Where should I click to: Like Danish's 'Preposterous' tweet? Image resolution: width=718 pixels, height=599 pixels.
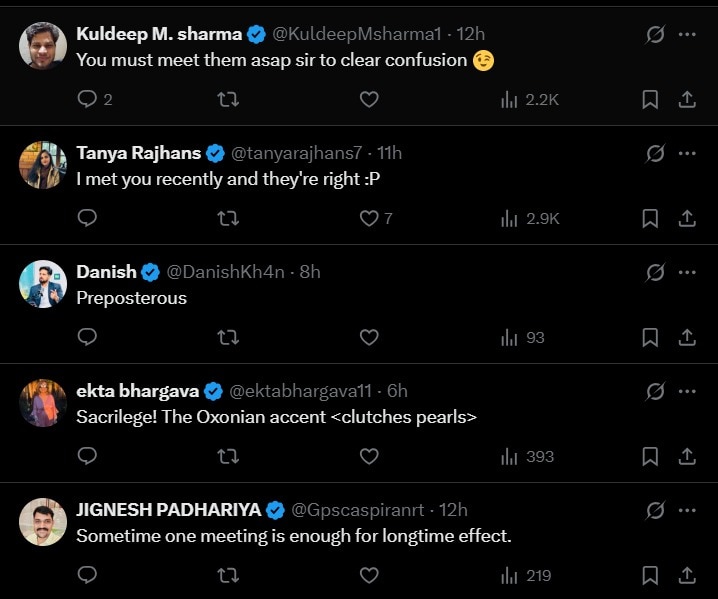[x=369, y=337]
